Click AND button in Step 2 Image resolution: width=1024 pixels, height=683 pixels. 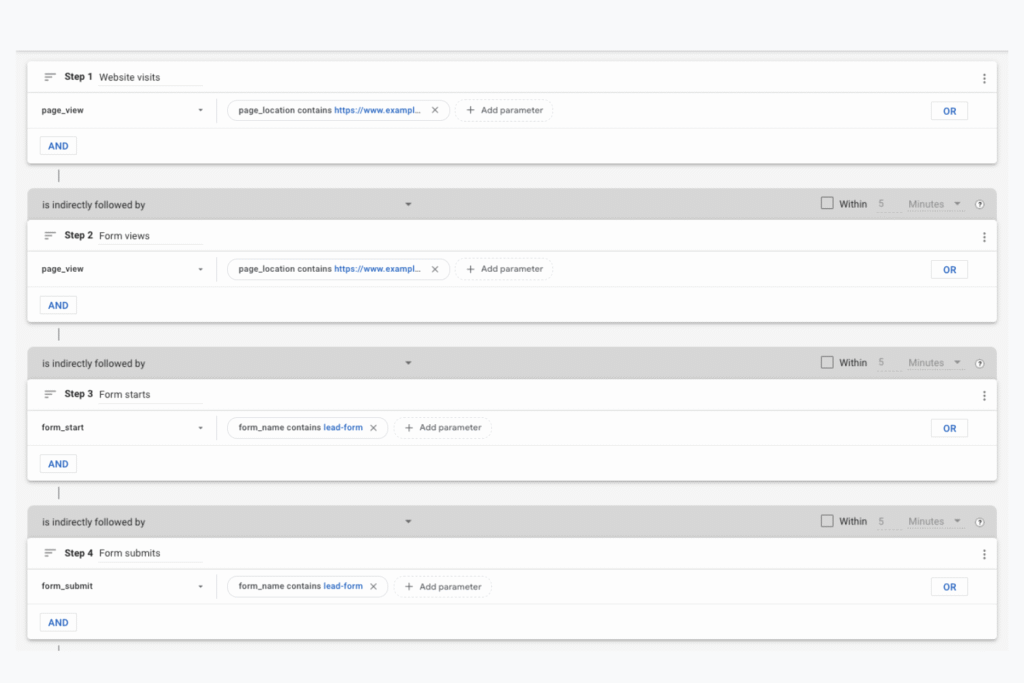point(58,305)
